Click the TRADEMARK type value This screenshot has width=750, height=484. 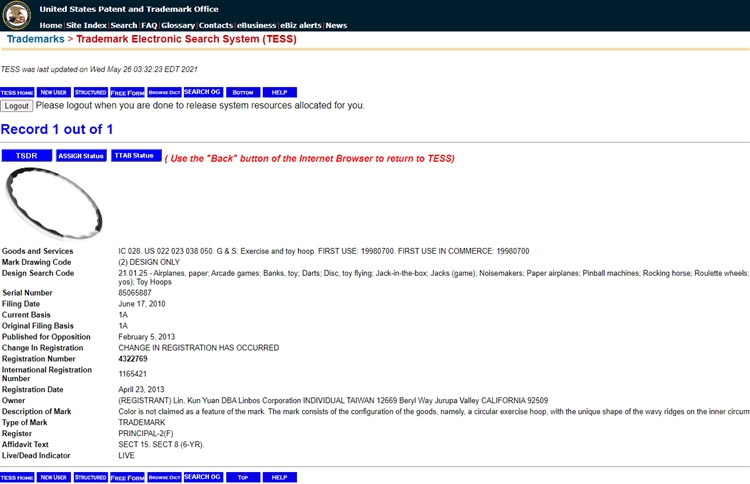pyautogui.click(x=142, y=422)
